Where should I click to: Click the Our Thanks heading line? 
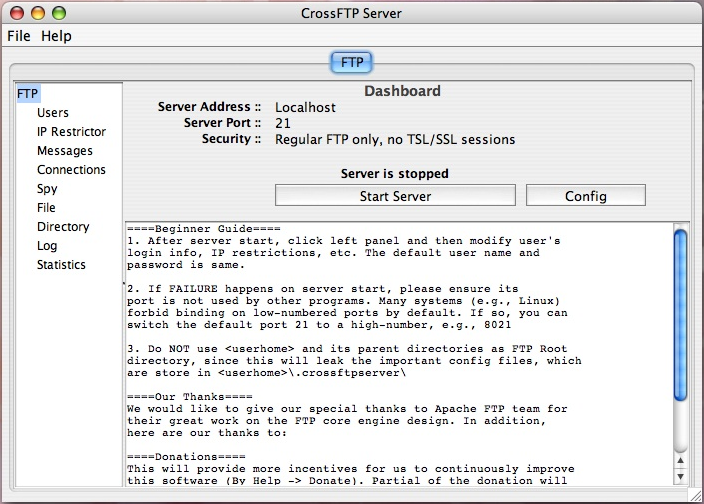[189, 397]
